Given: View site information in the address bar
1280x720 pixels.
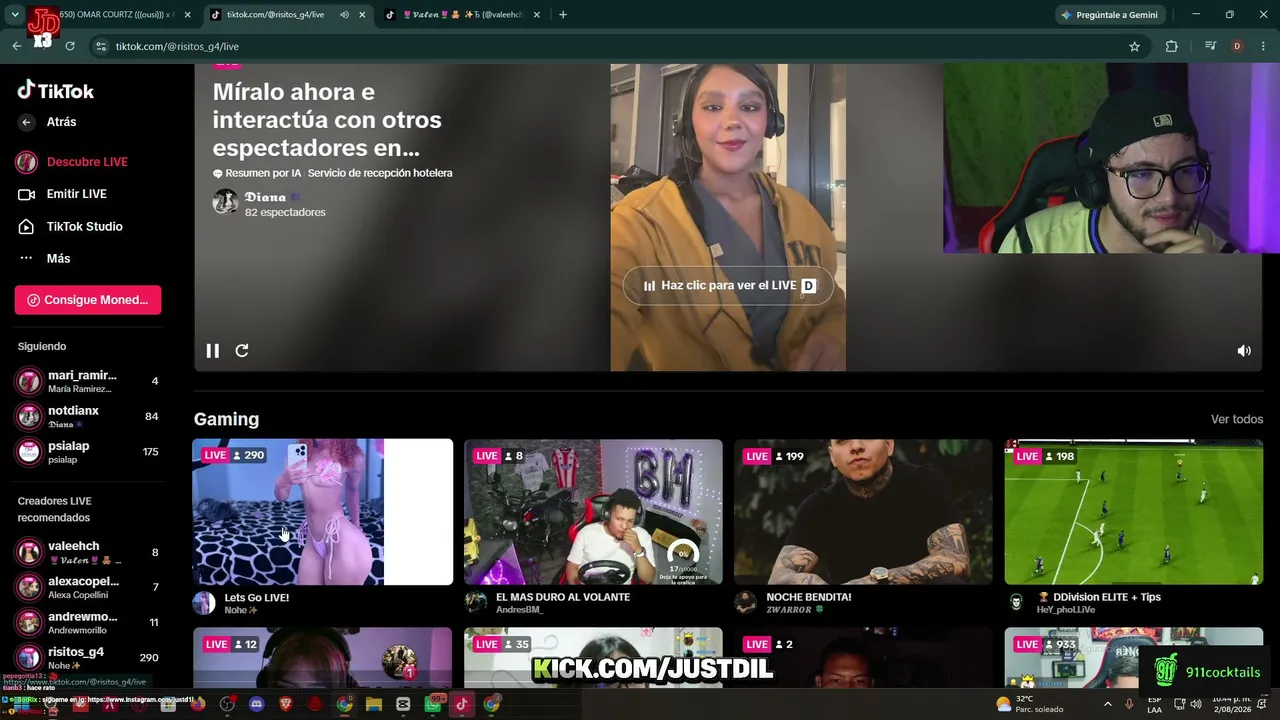Looking at the screenshot, I should tap(100, 46).
